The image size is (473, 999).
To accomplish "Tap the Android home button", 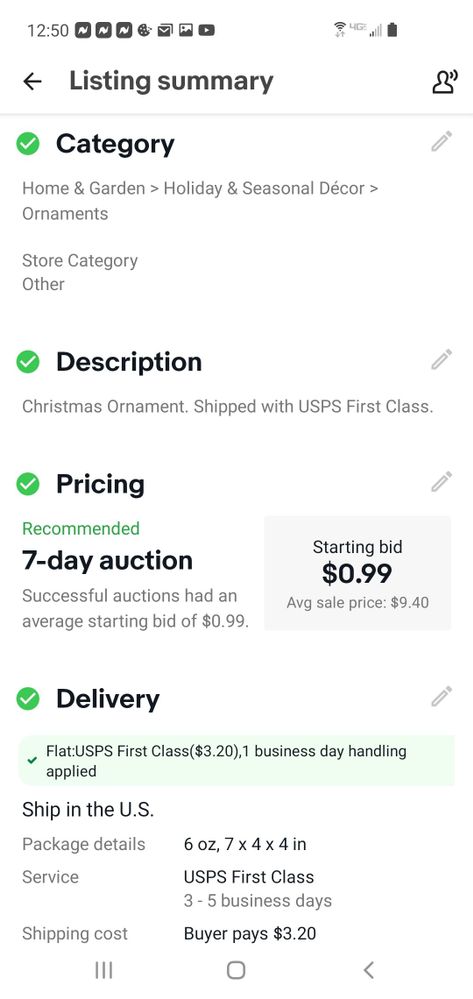I will [236, 970].
